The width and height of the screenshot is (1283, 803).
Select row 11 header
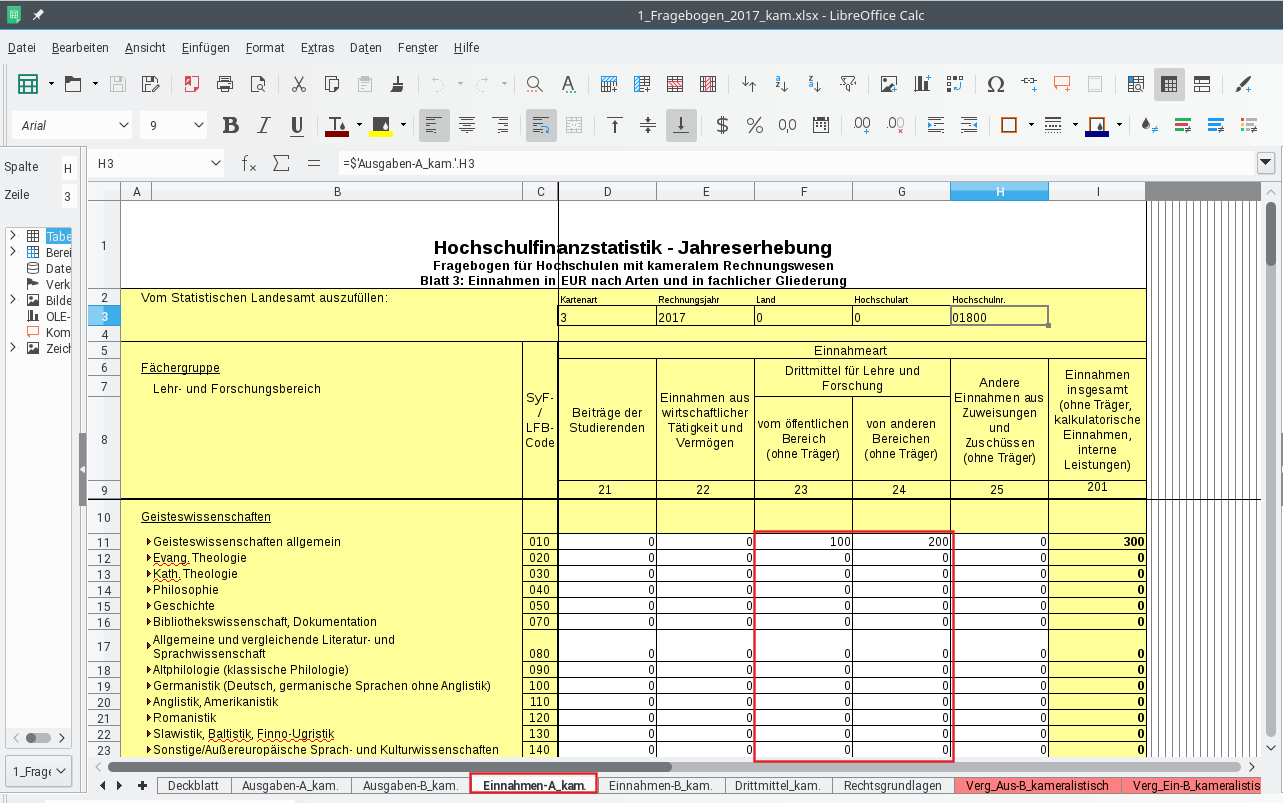click(x=104, y=541)
